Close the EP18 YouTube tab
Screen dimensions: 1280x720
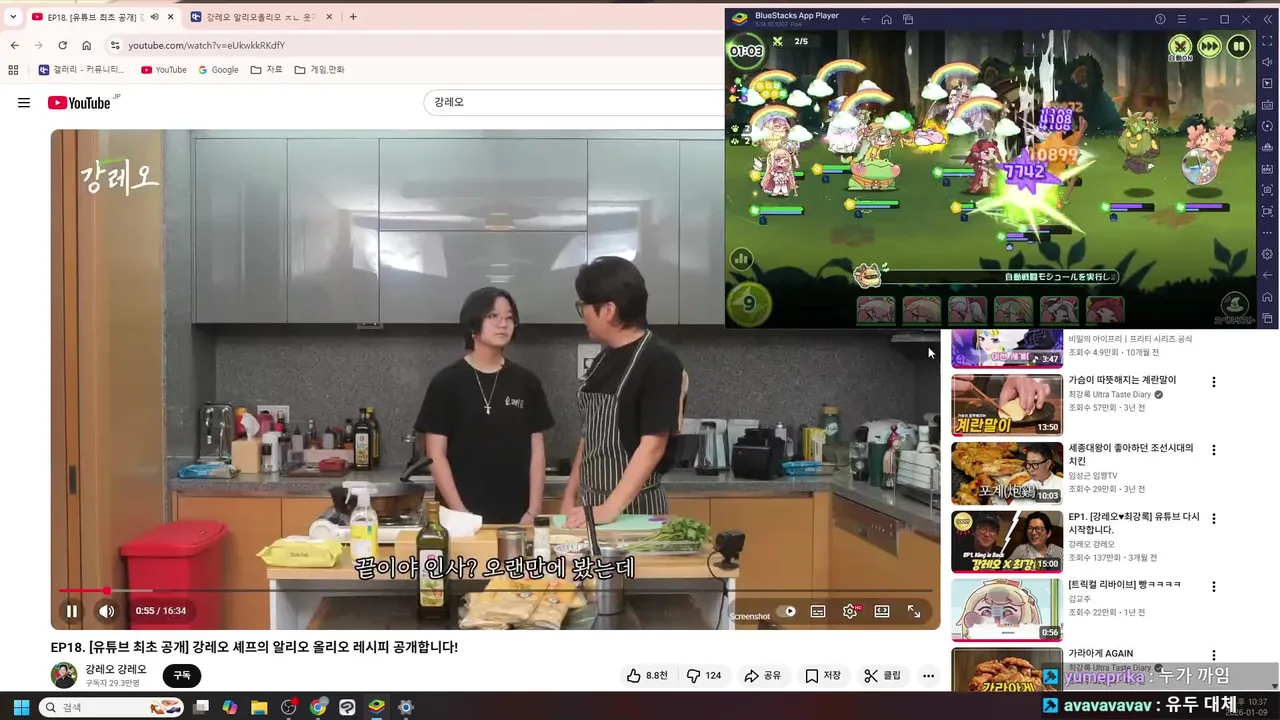[171, 17]
